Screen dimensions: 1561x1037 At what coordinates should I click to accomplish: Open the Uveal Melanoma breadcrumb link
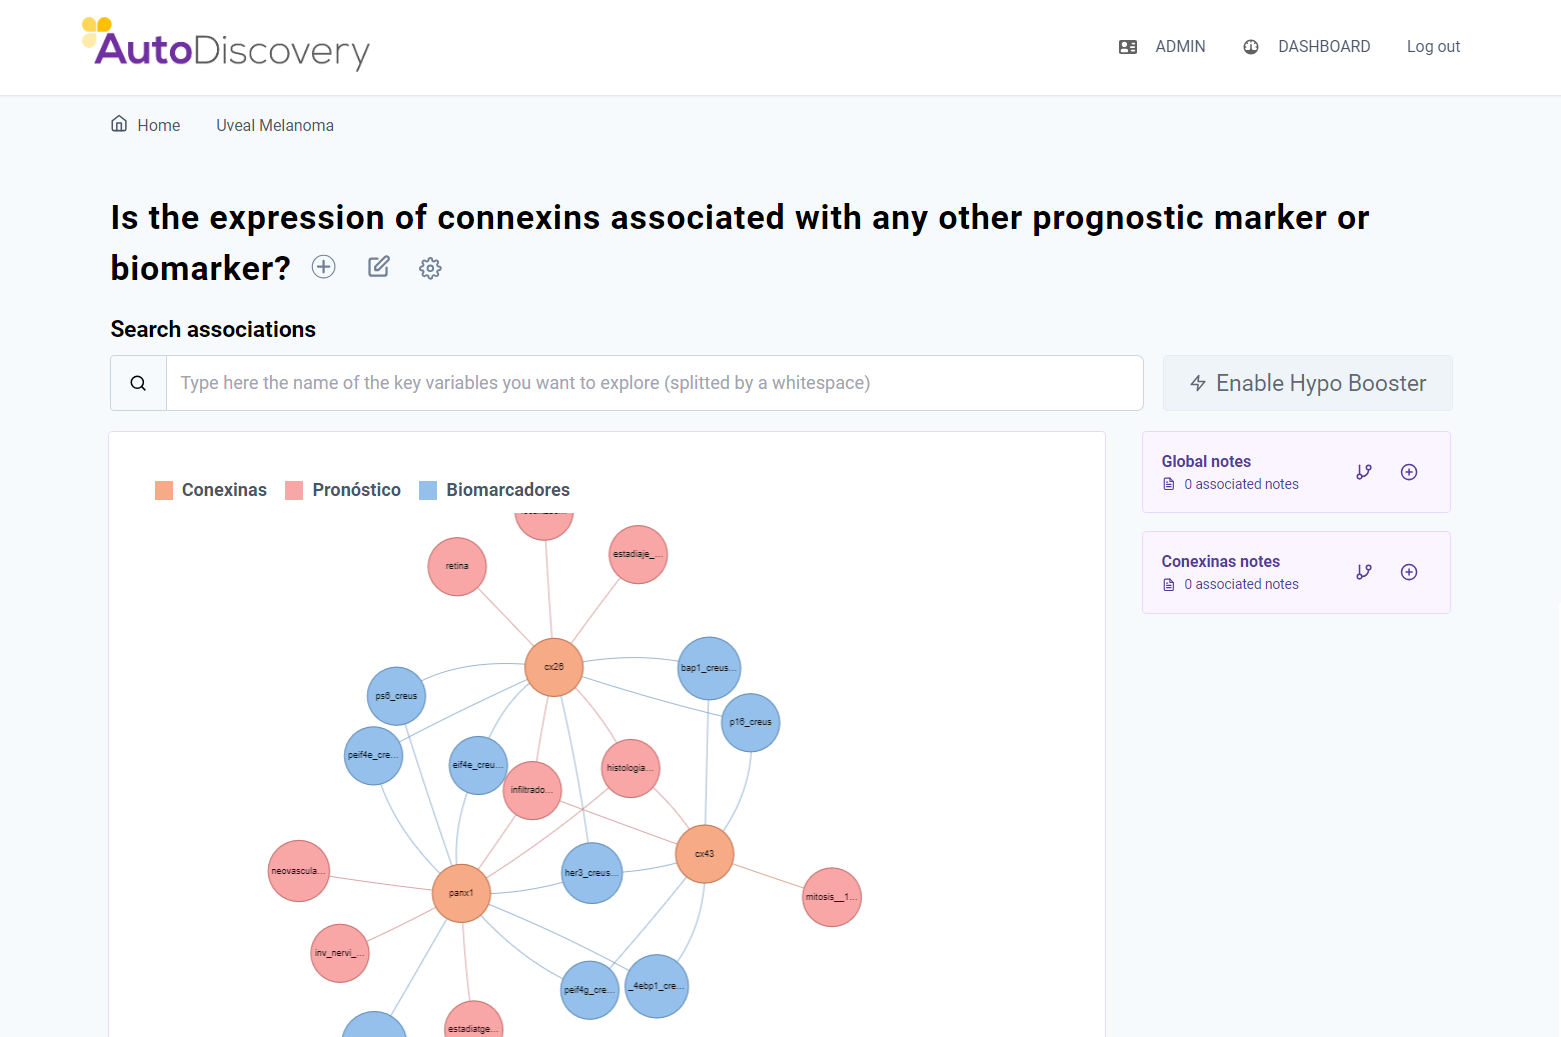point(275,126)
